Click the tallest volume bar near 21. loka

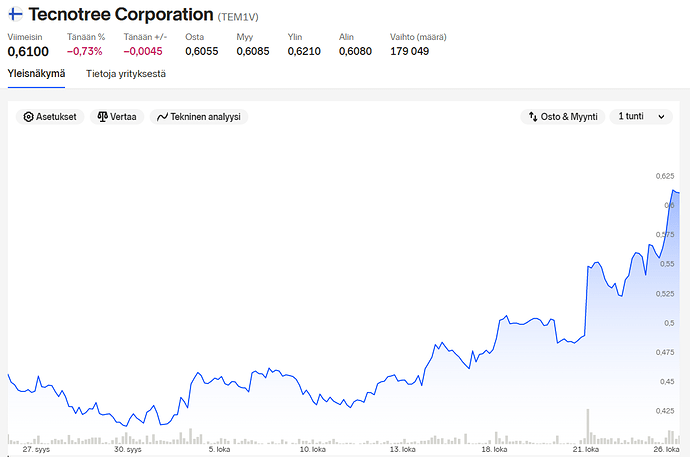click(x=587, y=426)
